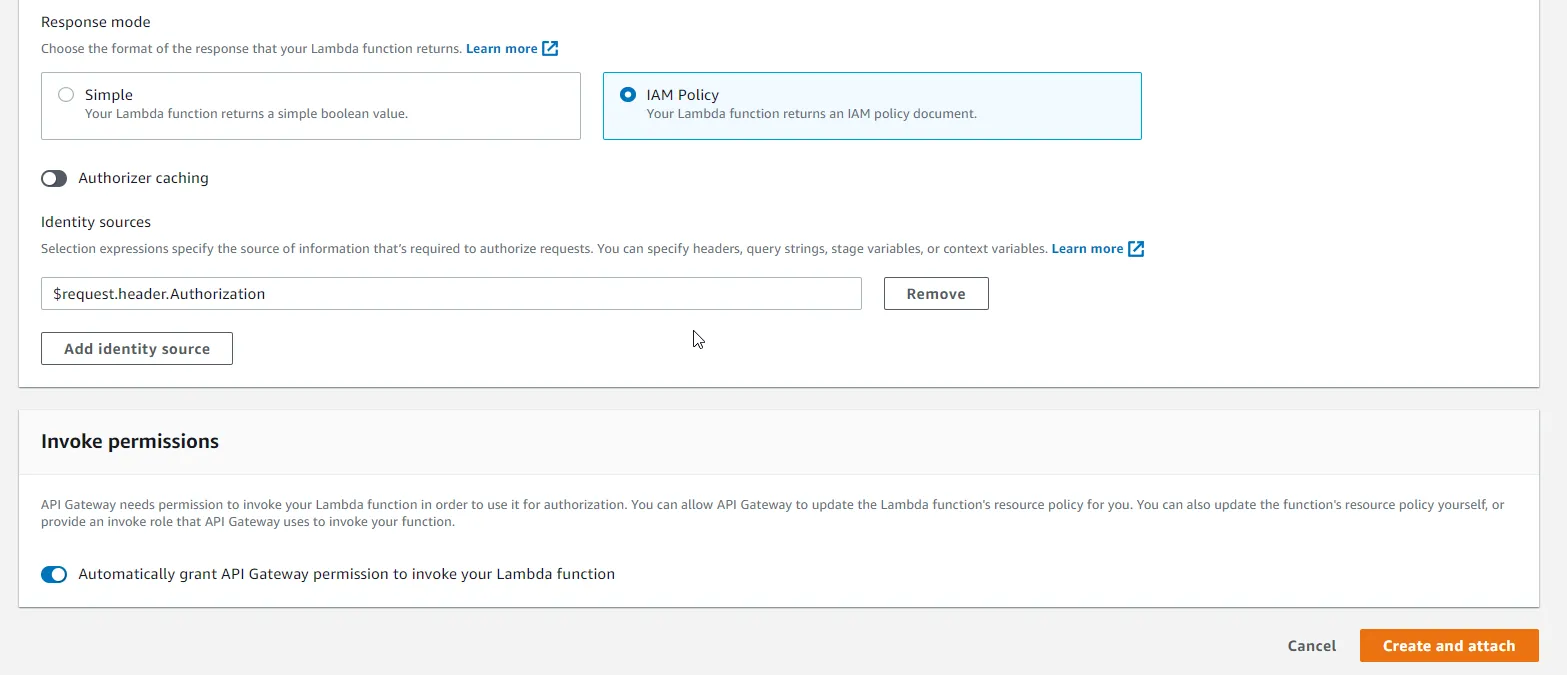Viewport: 1567px width, 675px height.
Task: Select the IAM Policy option card
Action: (871, 105)
